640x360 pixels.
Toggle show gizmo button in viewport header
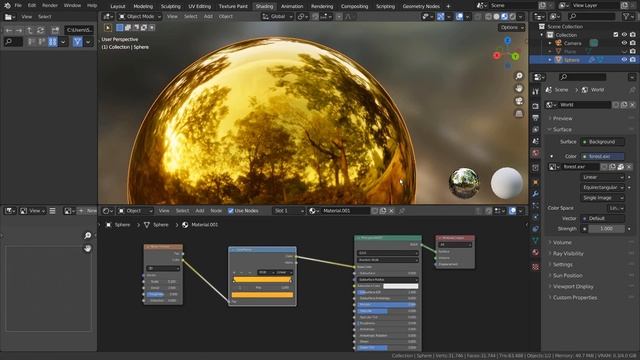coord(440,17)
